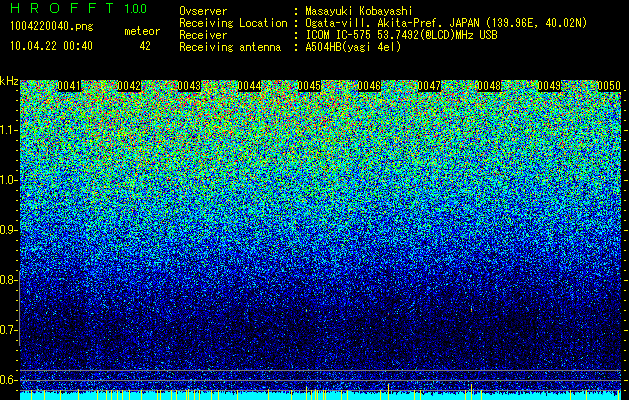Click the 'meteor' label
629x400 pixels.
point(142,31)
